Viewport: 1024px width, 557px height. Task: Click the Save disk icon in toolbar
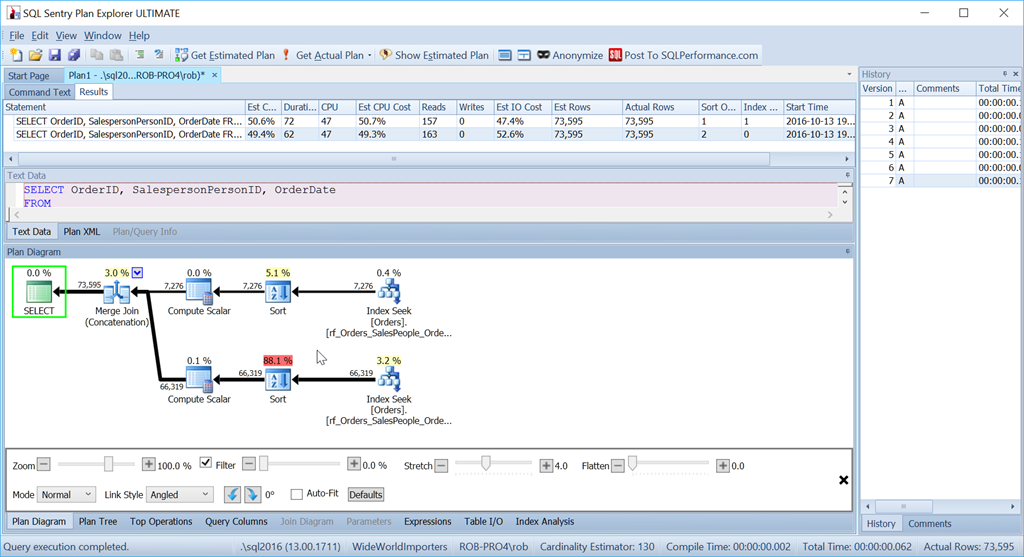[x=55, y=55]
